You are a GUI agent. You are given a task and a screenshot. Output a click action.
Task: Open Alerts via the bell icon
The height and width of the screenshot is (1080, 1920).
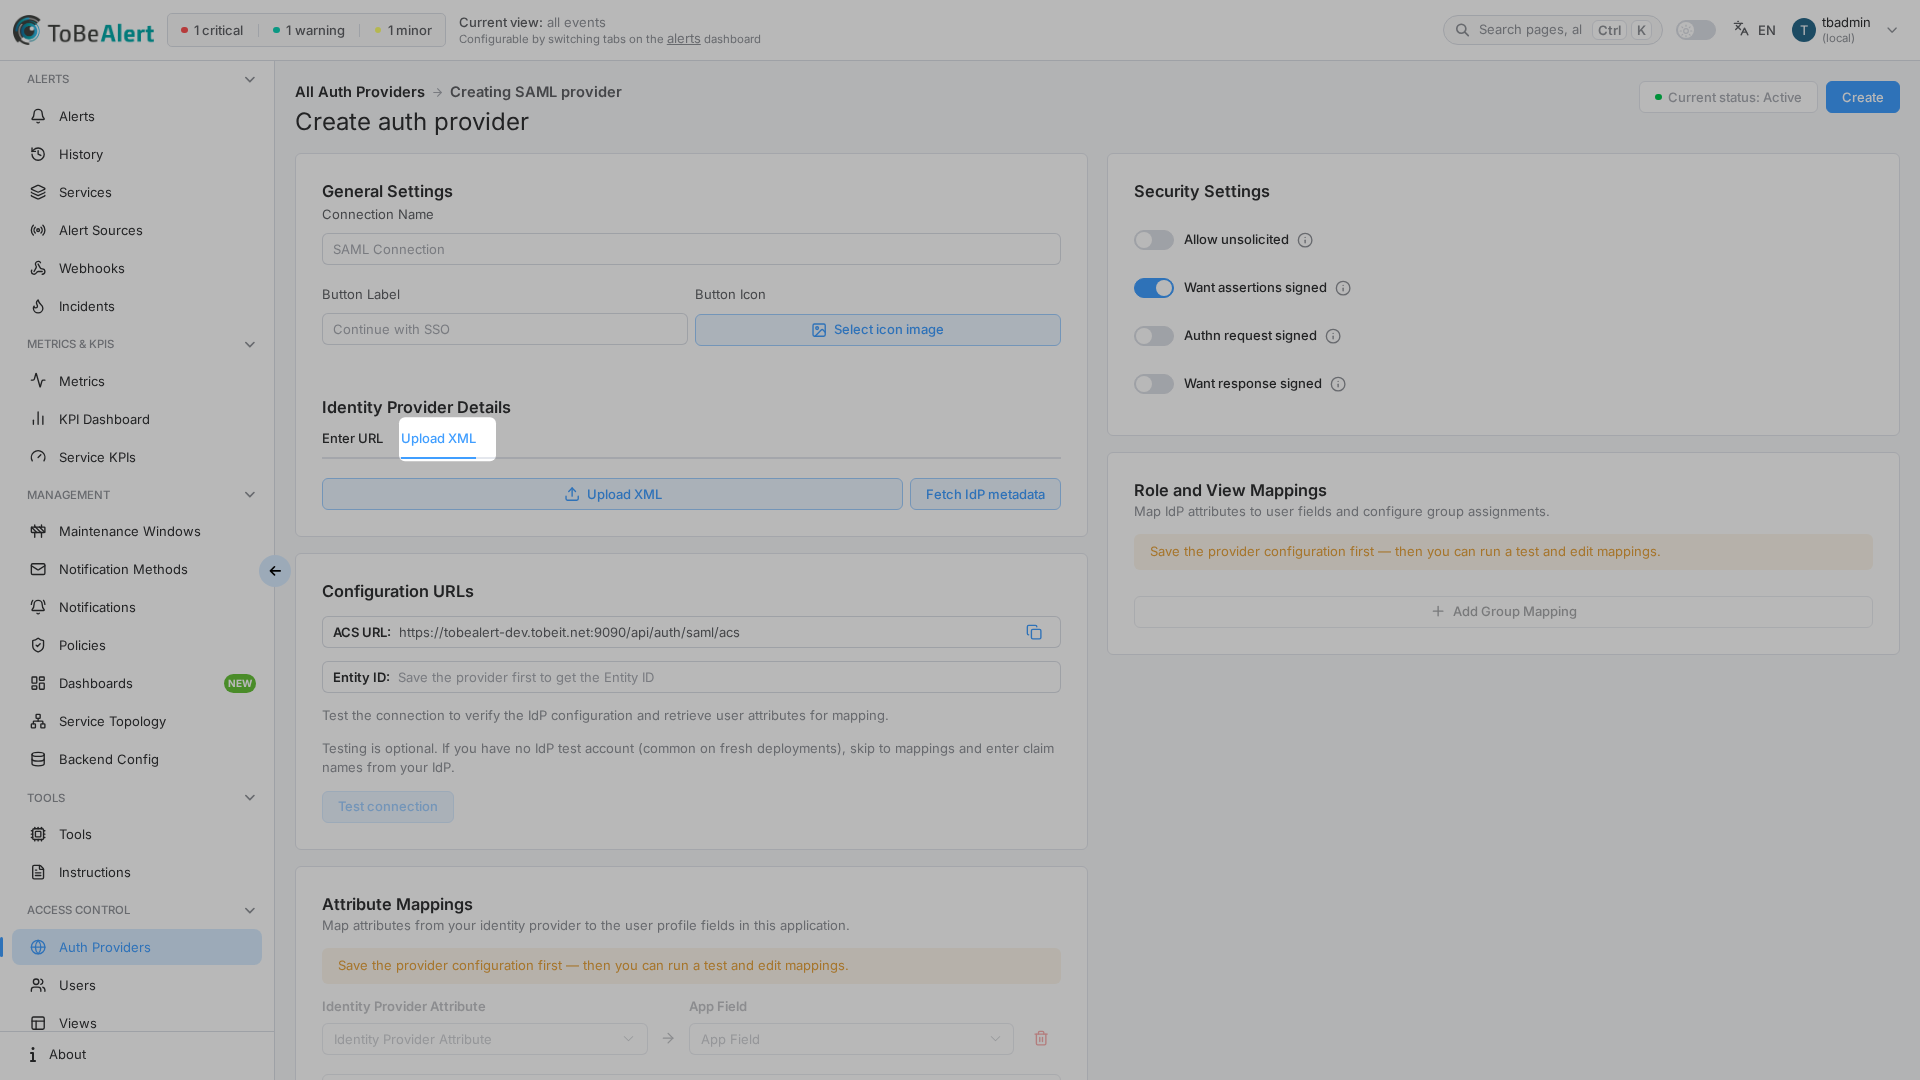(x=38, y=116)
